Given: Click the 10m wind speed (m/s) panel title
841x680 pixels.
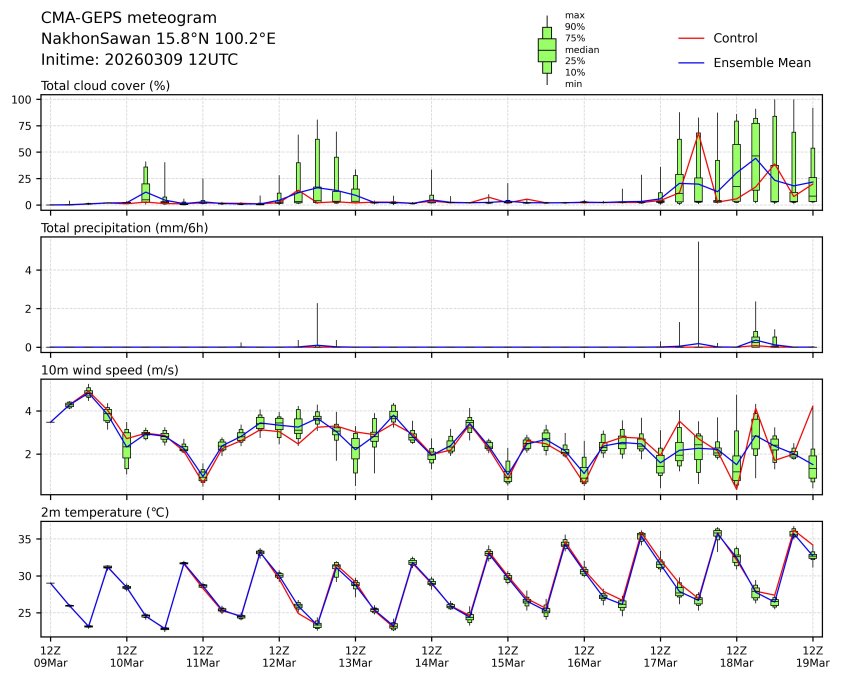Looking at the screenshot, I should 110,371.
